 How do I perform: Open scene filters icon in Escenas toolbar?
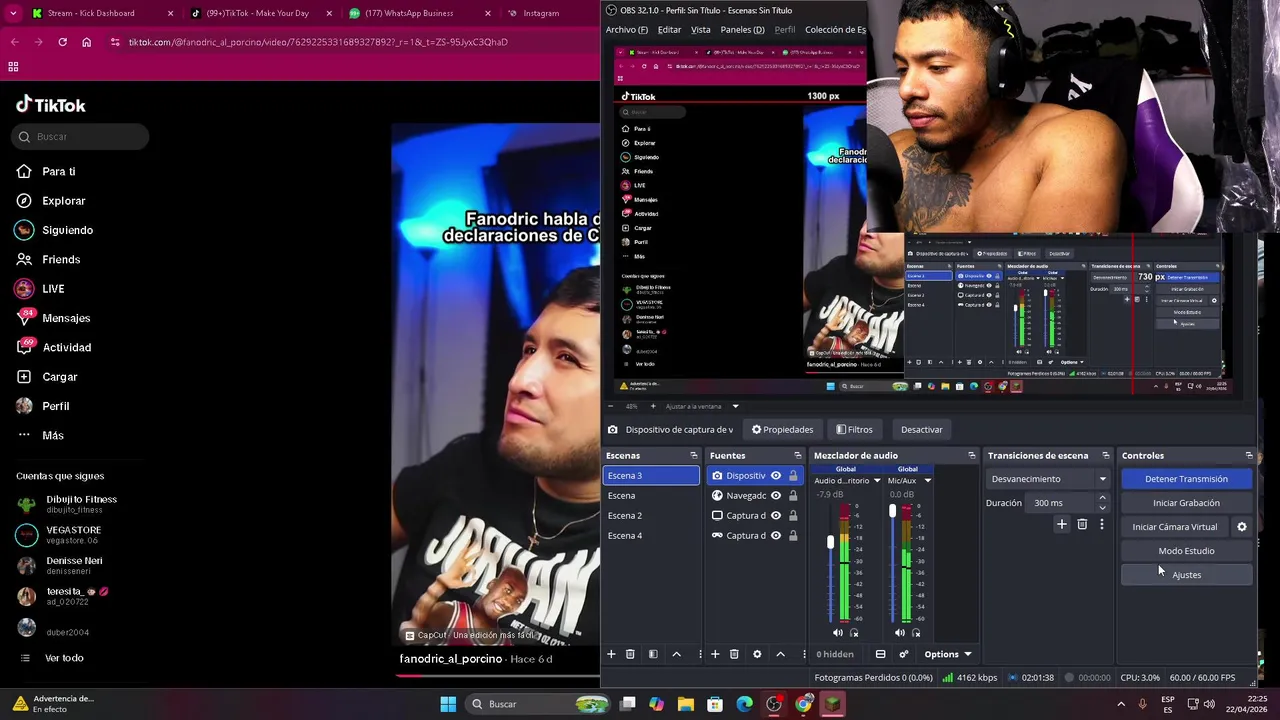click(x=653, y=654)
